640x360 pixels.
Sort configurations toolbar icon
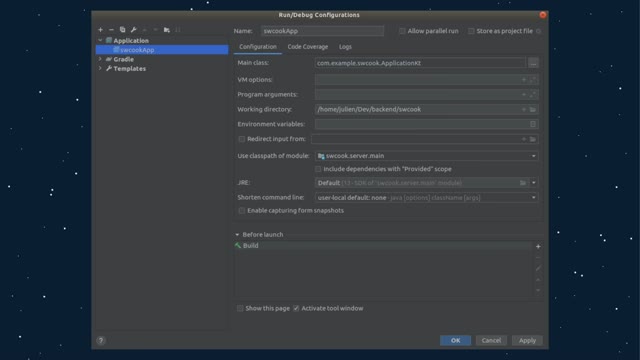[178, 30]
